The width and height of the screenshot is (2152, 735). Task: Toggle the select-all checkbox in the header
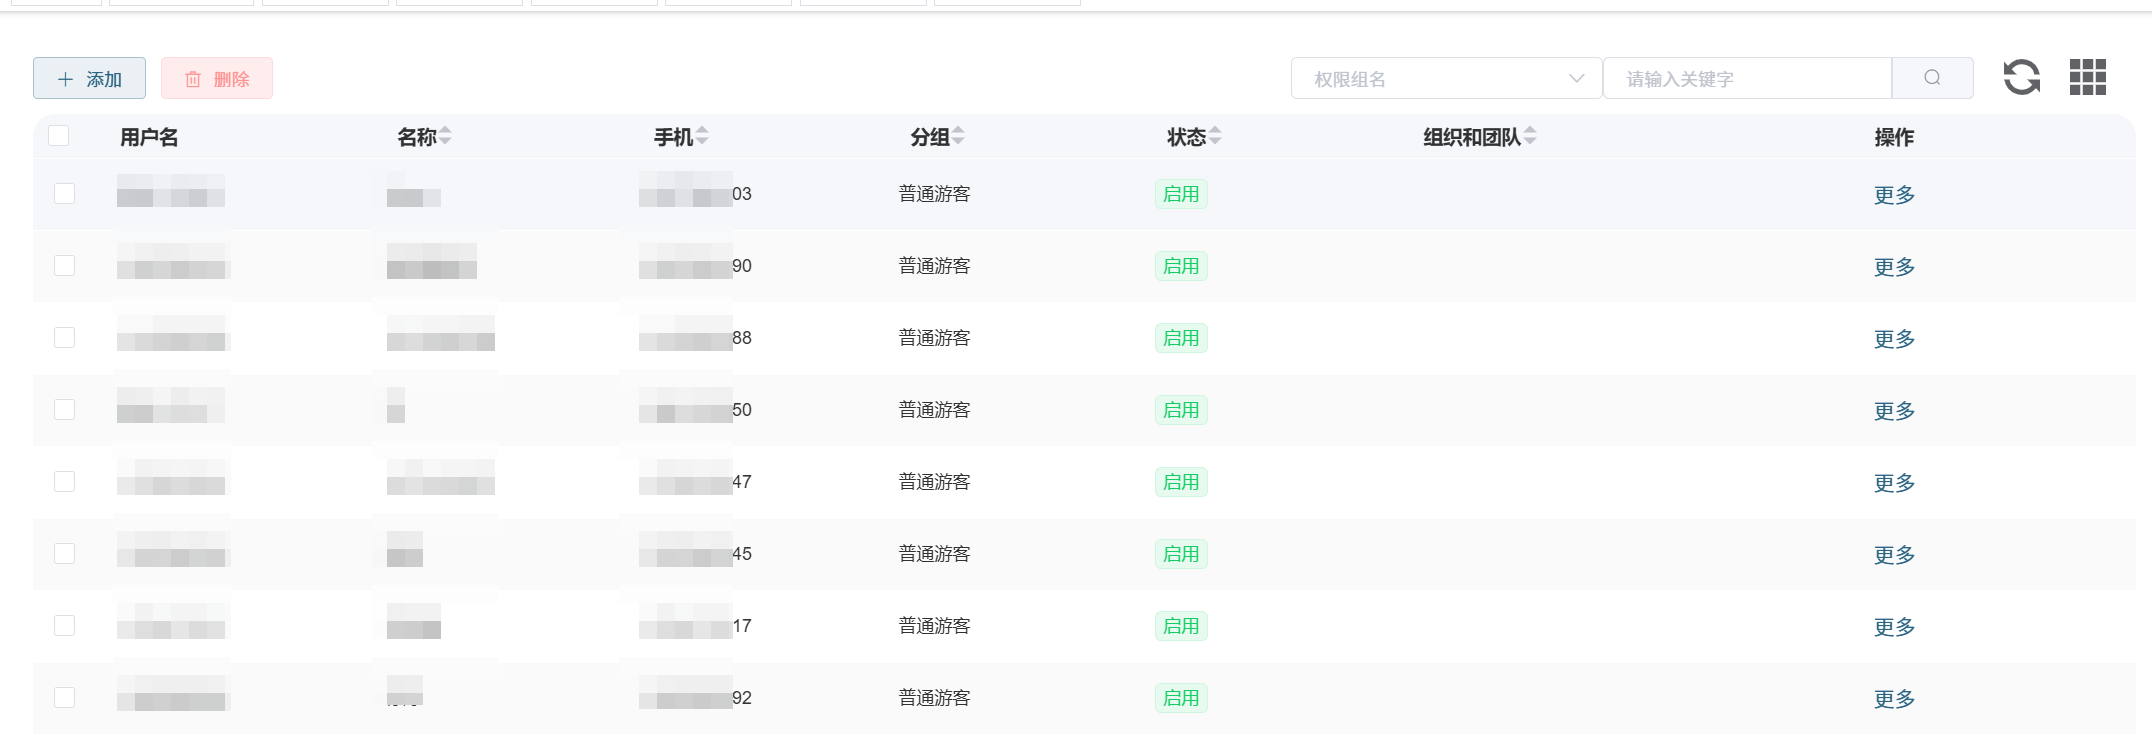click(x=59, y=136)
